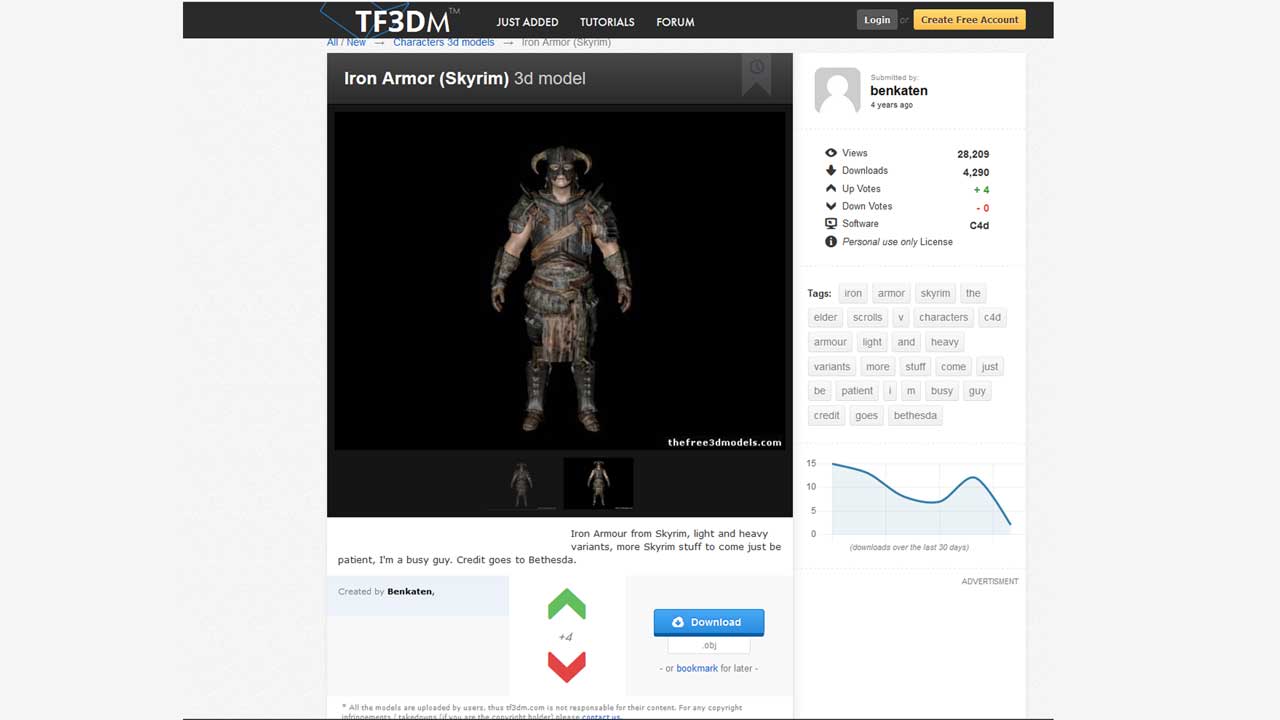Open the Just Added page
This screenshot has height=720, width=1280.
click(527, 22)
